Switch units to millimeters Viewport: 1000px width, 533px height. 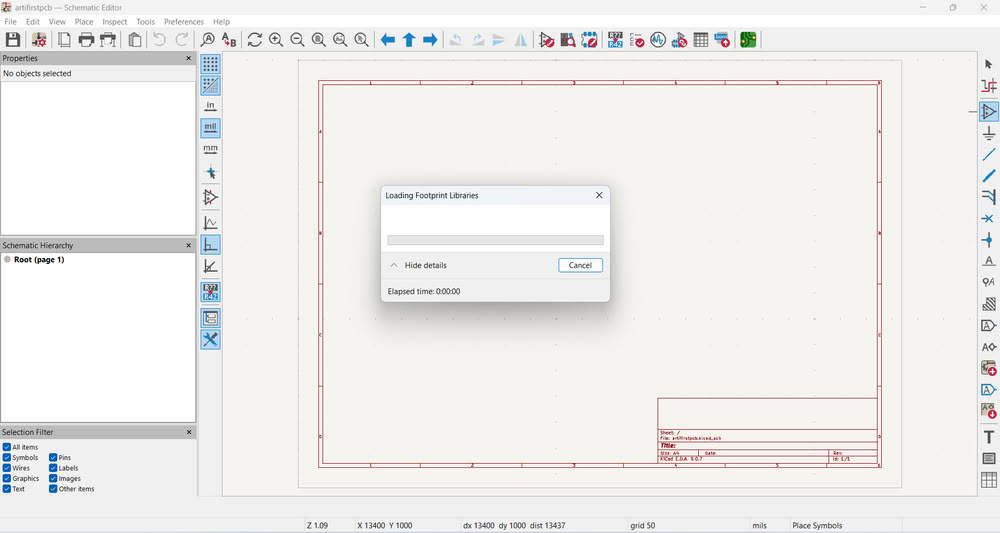210,149
